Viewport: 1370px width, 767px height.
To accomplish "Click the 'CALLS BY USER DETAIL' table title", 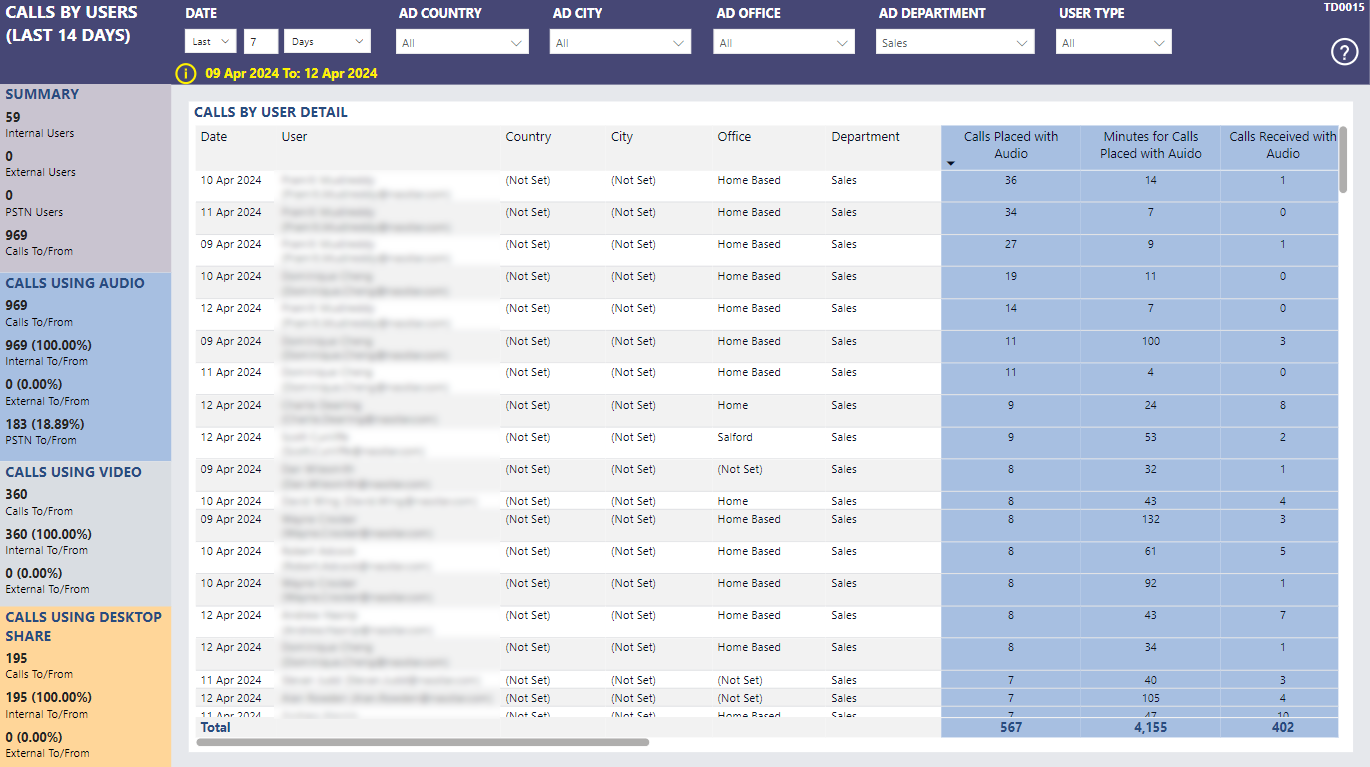I will coord(271,113).
